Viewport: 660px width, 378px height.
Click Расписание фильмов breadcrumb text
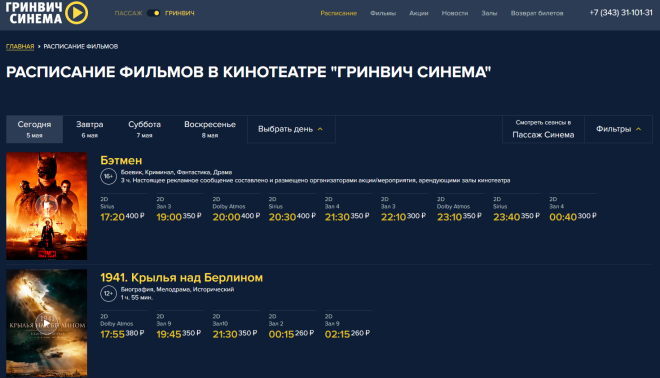(81, 46)
